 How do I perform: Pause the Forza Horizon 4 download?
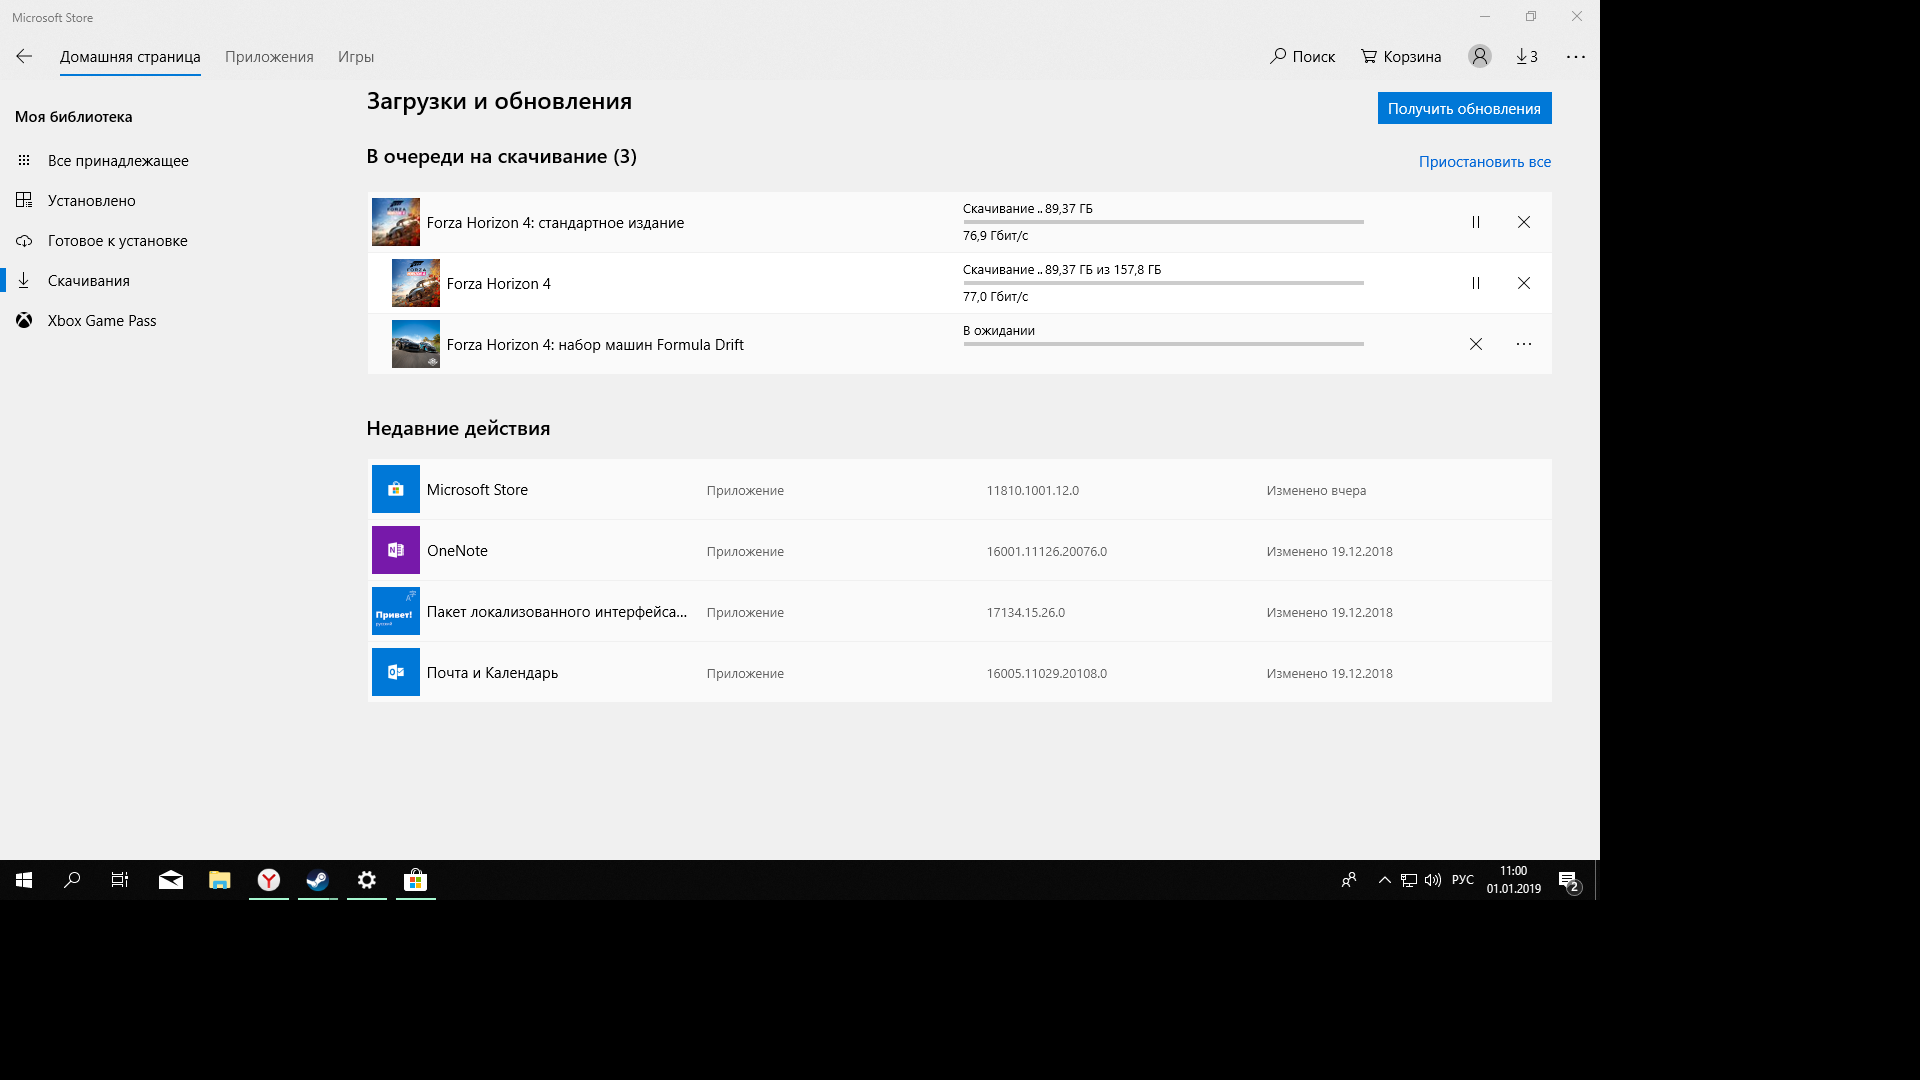coord(1476,283)
